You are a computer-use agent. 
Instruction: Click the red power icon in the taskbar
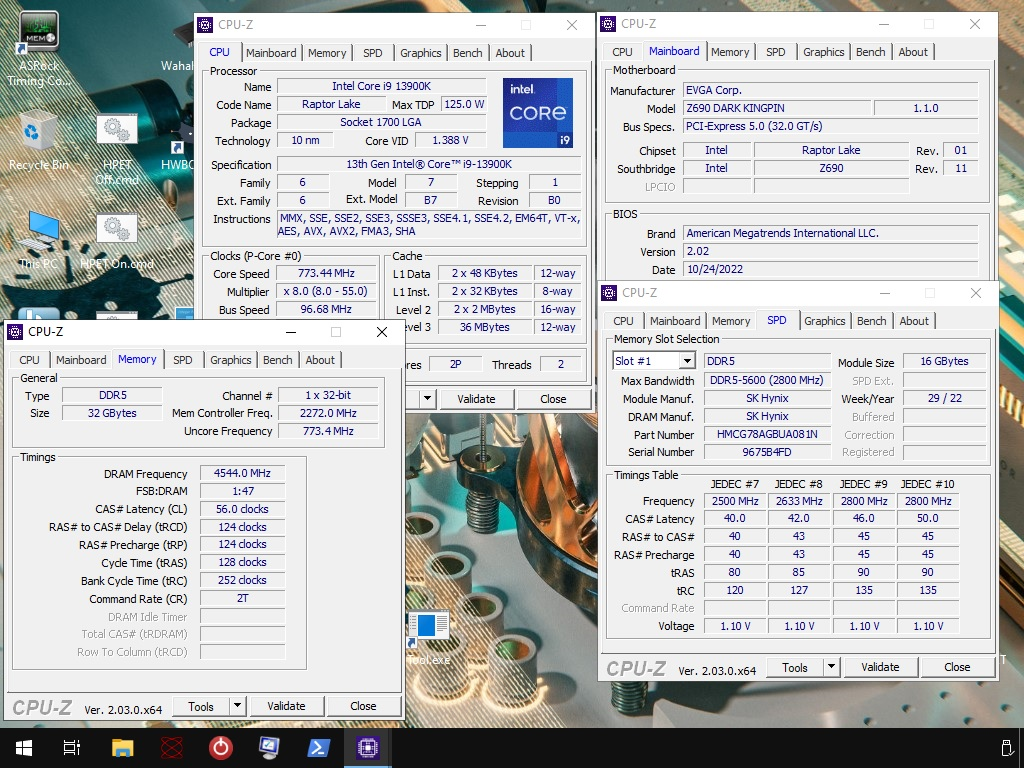[x=220, y=748]
